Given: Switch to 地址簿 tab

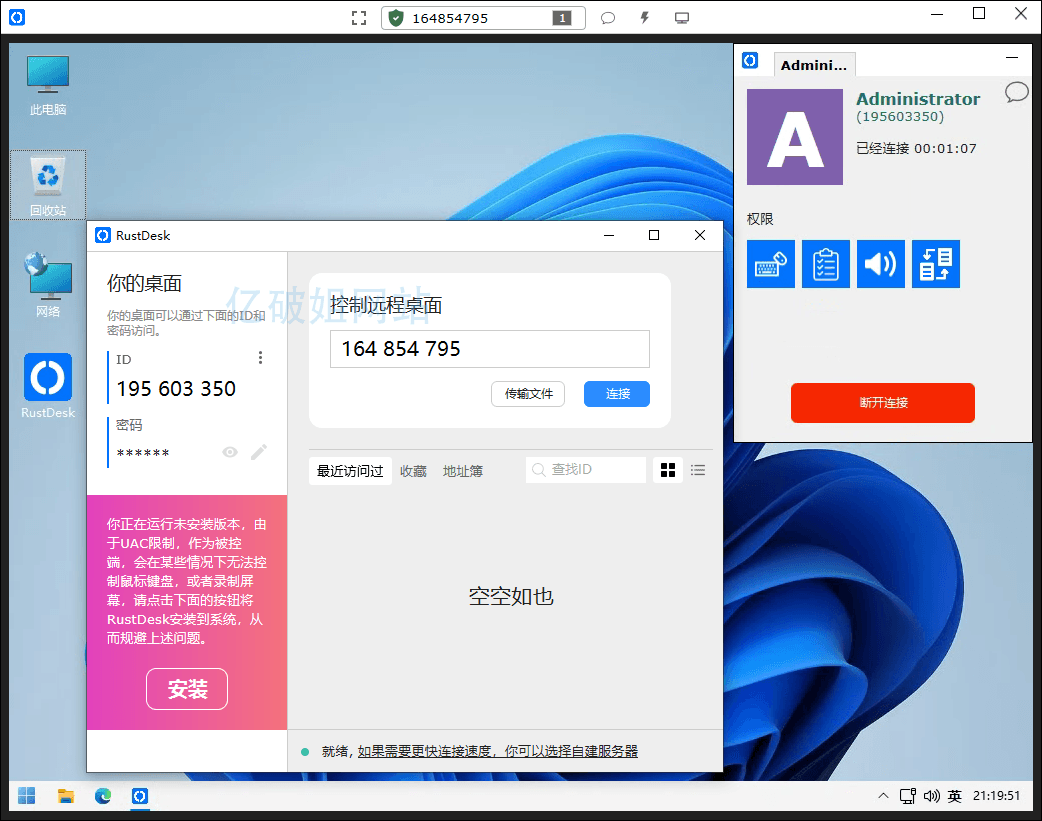Looking at the screenshot, I should point(463,471).
